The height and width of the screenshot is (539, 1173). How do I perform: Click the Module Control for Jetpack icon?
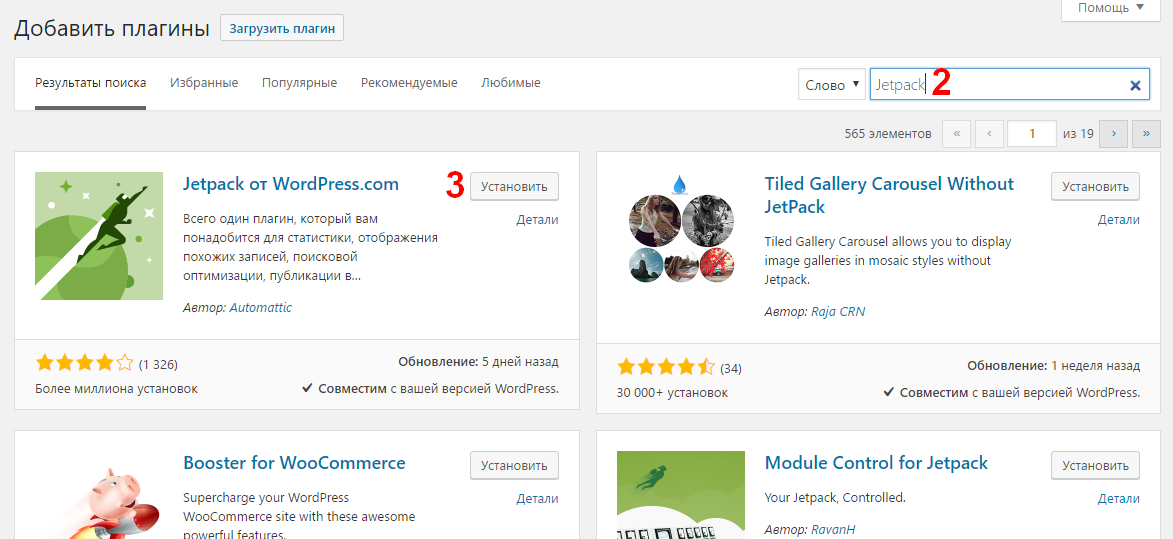point(681,496)
